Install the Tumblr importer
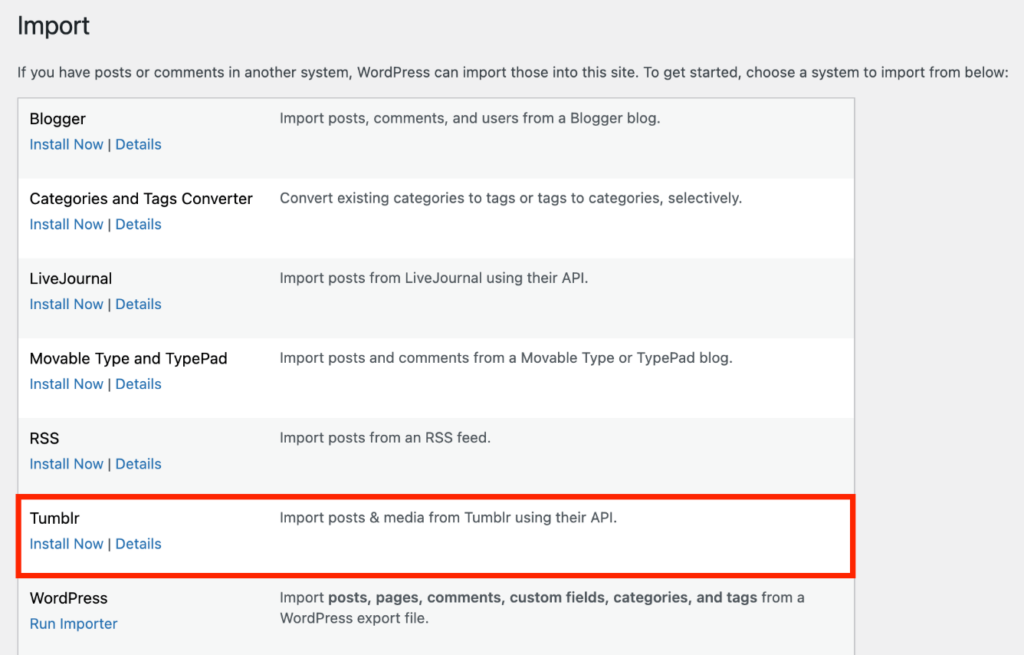The image size is (1024, 655). tap(66, 544)
